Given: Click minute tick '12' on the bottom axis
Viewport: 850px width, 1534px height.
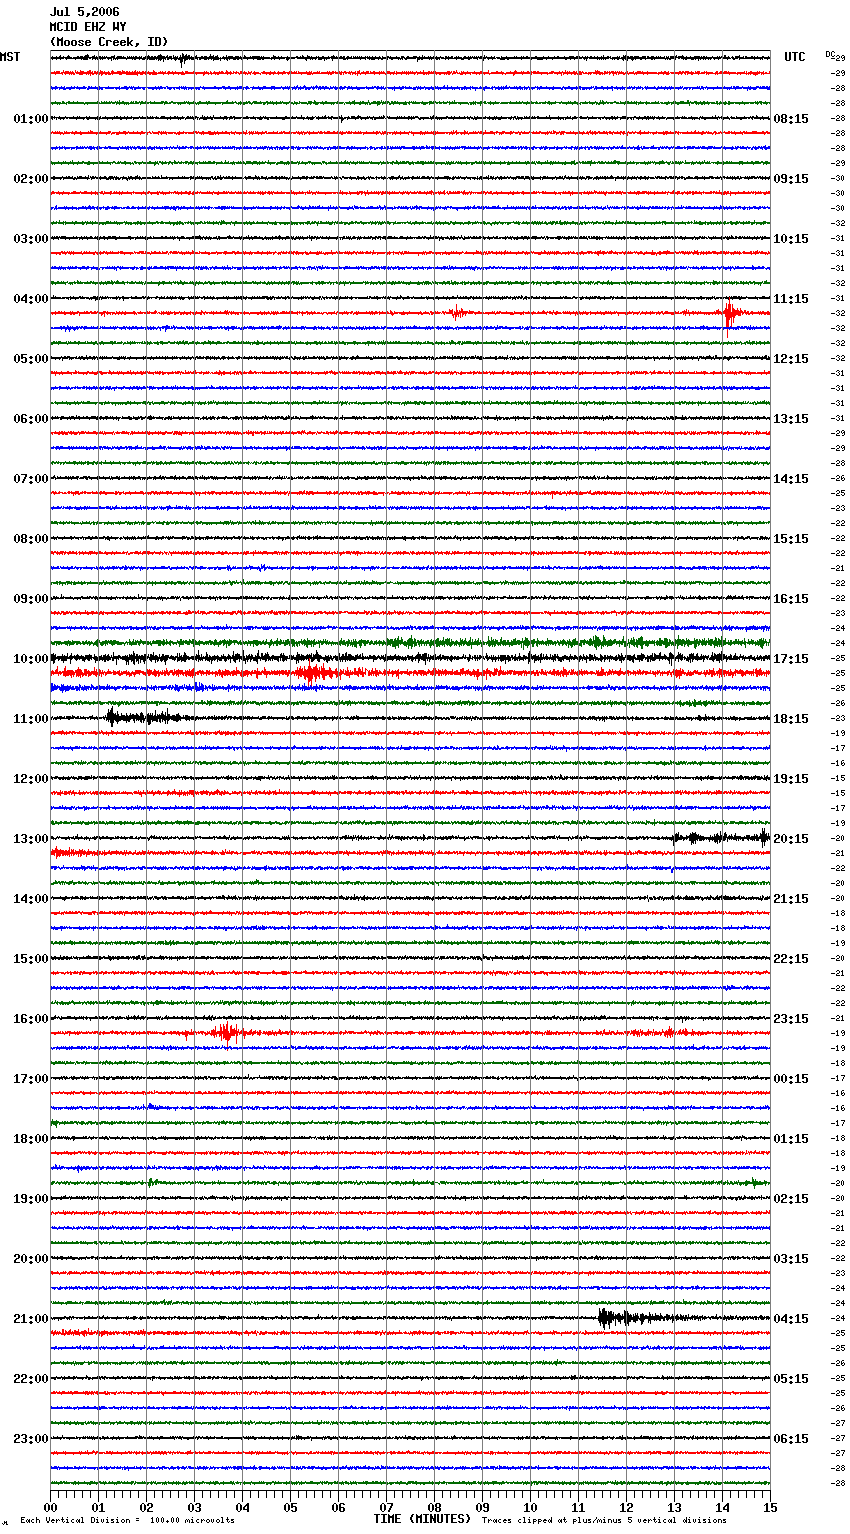Looking at the screenshot, I should click(x=626, y=1507).
